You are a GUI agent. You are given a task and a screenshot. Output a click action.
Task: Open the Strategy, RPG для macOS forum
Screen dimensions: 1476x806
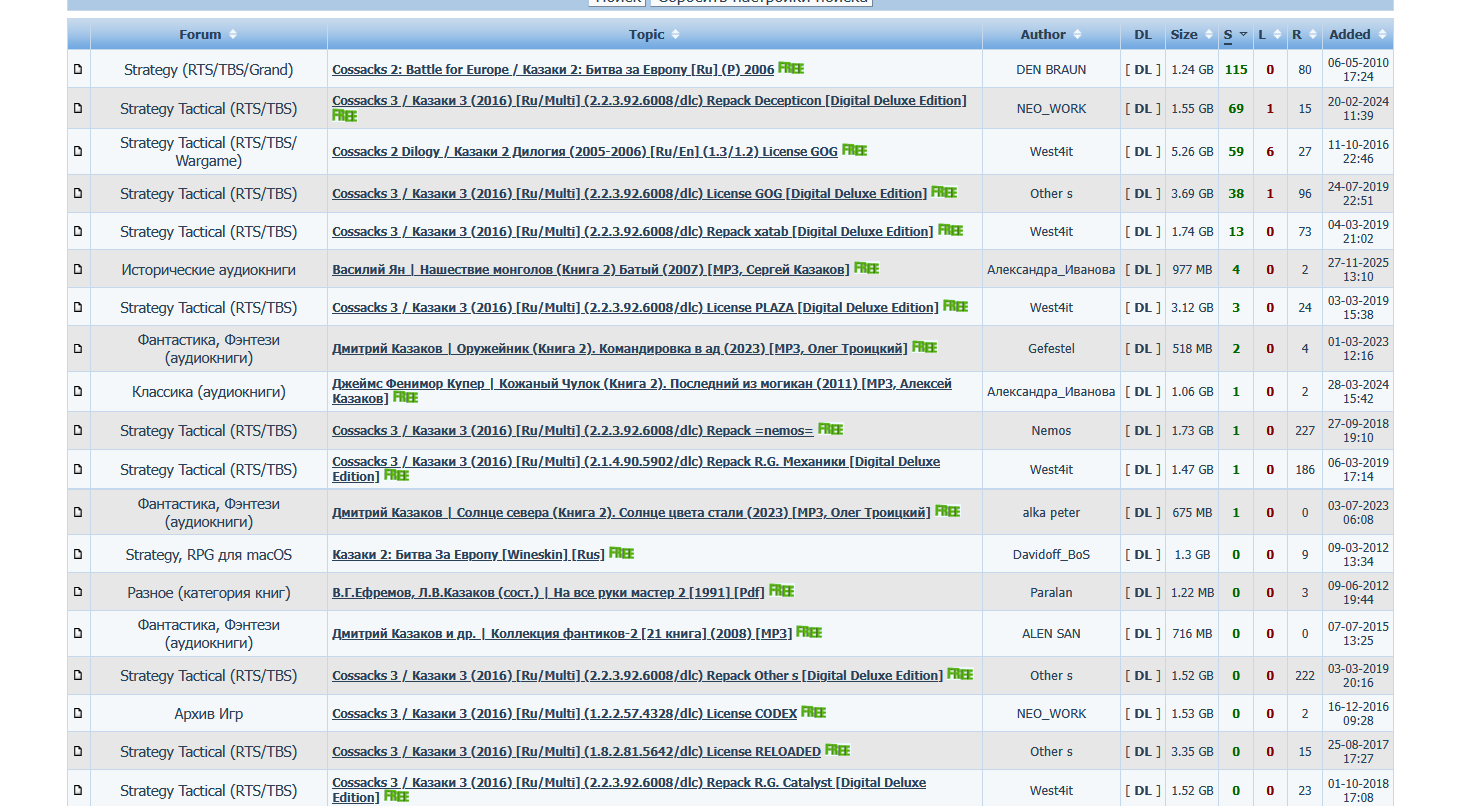[209, 555]
